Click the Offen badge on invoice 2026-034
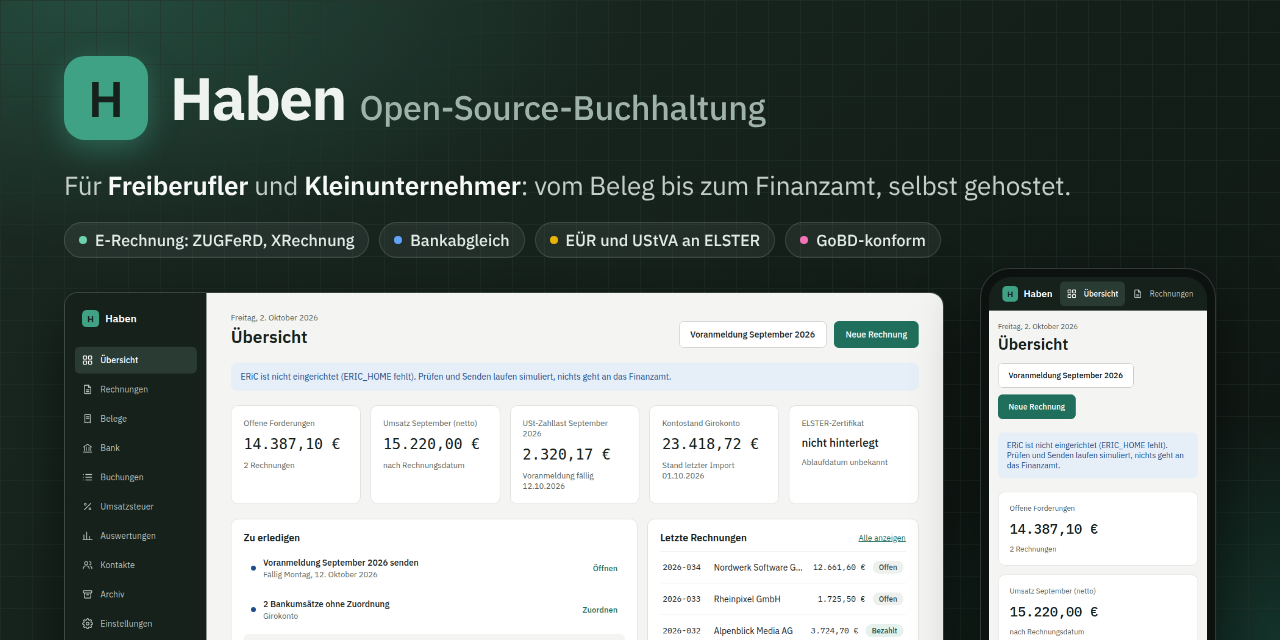Viewport: 1280px width, 640px height. 888,567
